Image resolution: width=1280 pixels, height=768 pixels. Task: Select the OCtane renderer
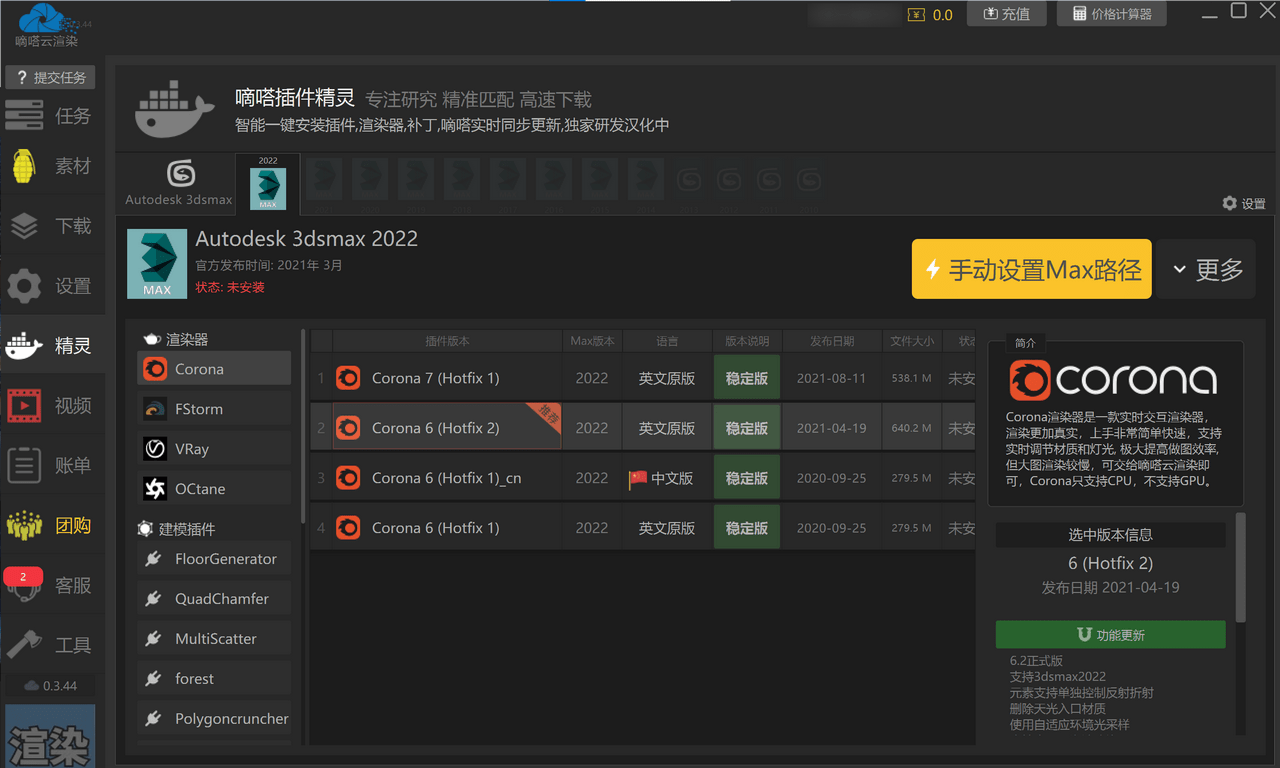click(x=213, y=488)
